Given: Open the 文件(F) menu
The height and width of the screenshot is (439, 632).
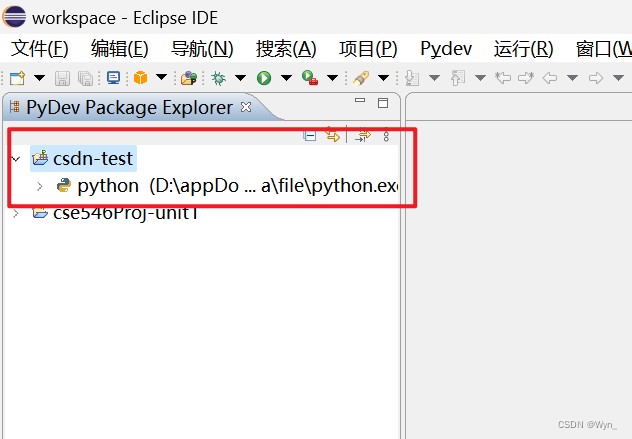Looking at the screenshot, I should [40, 49].
